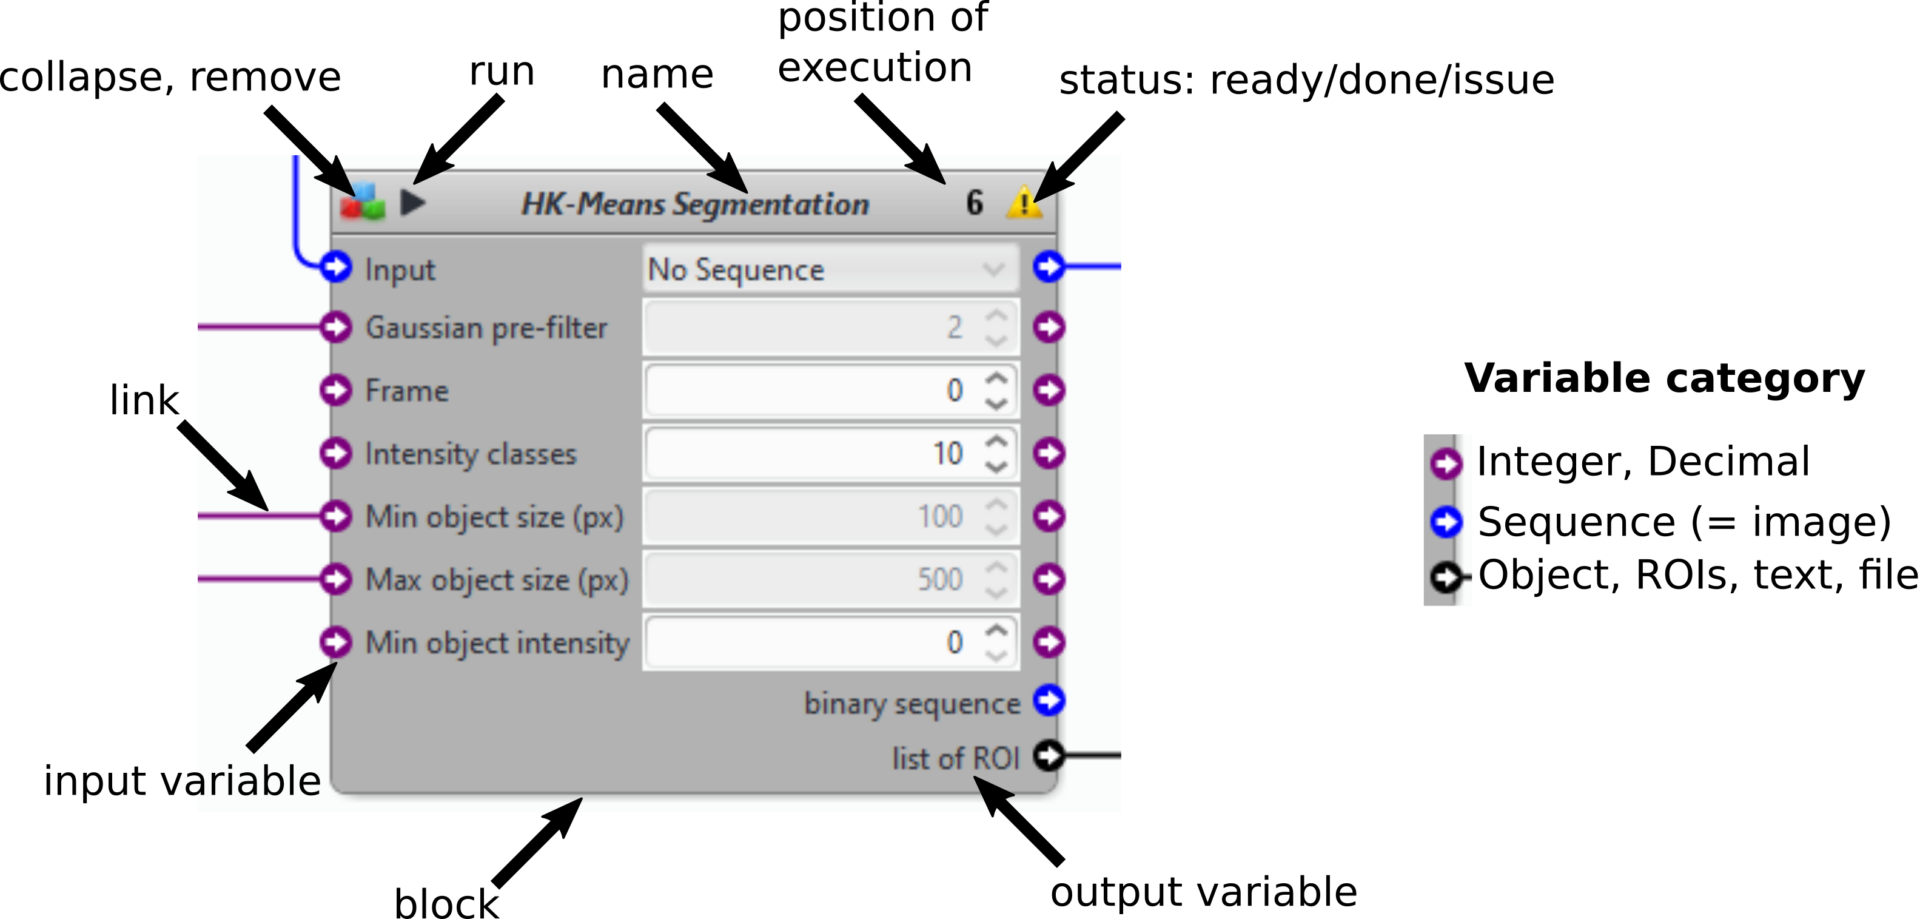1920x919 pixels.
Task: Click the HK-Means Segmentation title text
Action: (x=695, y=204)
